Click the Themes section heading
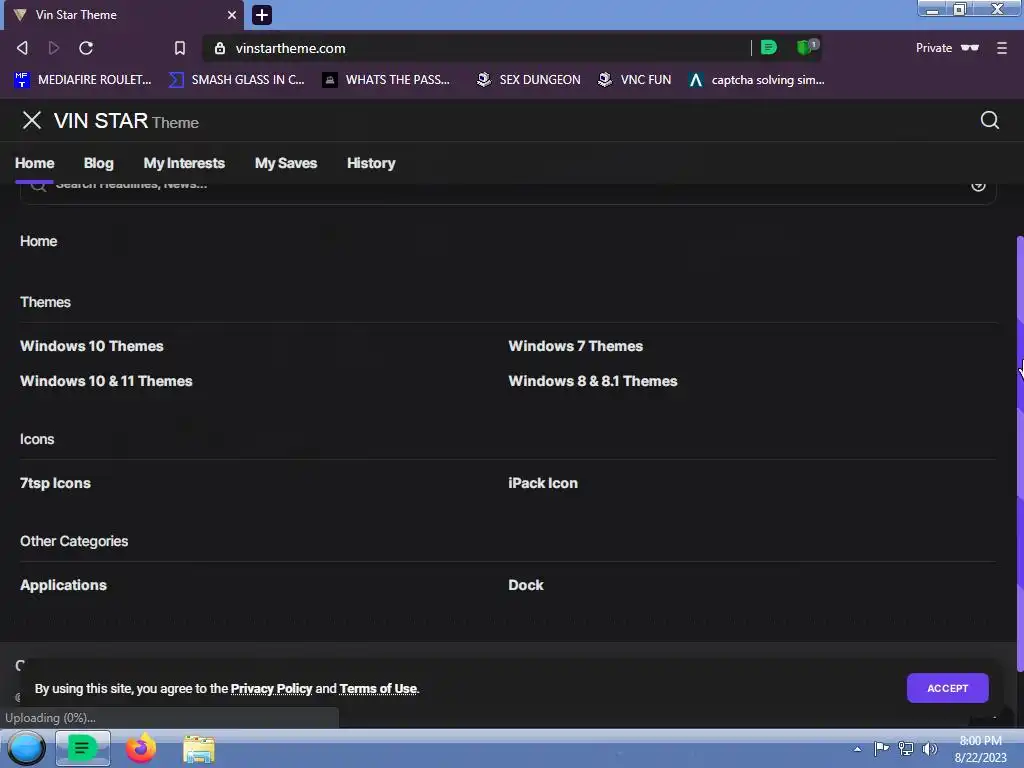1024x768 pixels. click(x=45, y=302)
